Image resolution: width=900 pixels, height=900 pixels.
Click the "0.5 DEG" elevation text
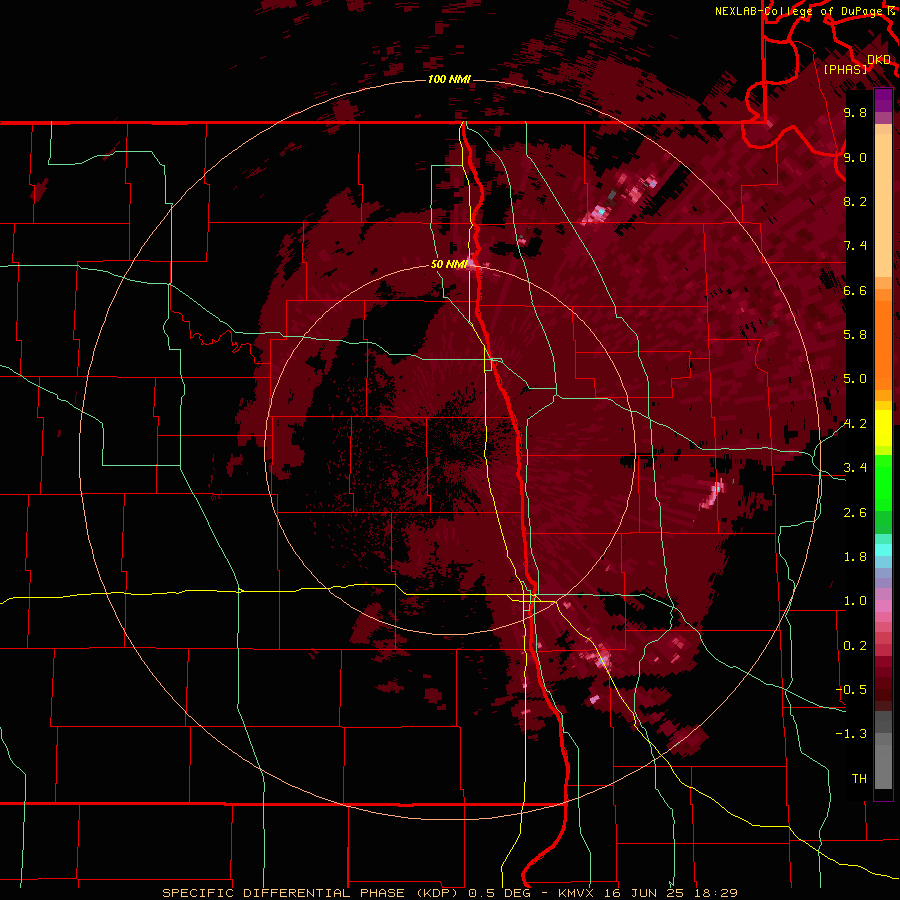pyautogui.click(x=500, y=893)
